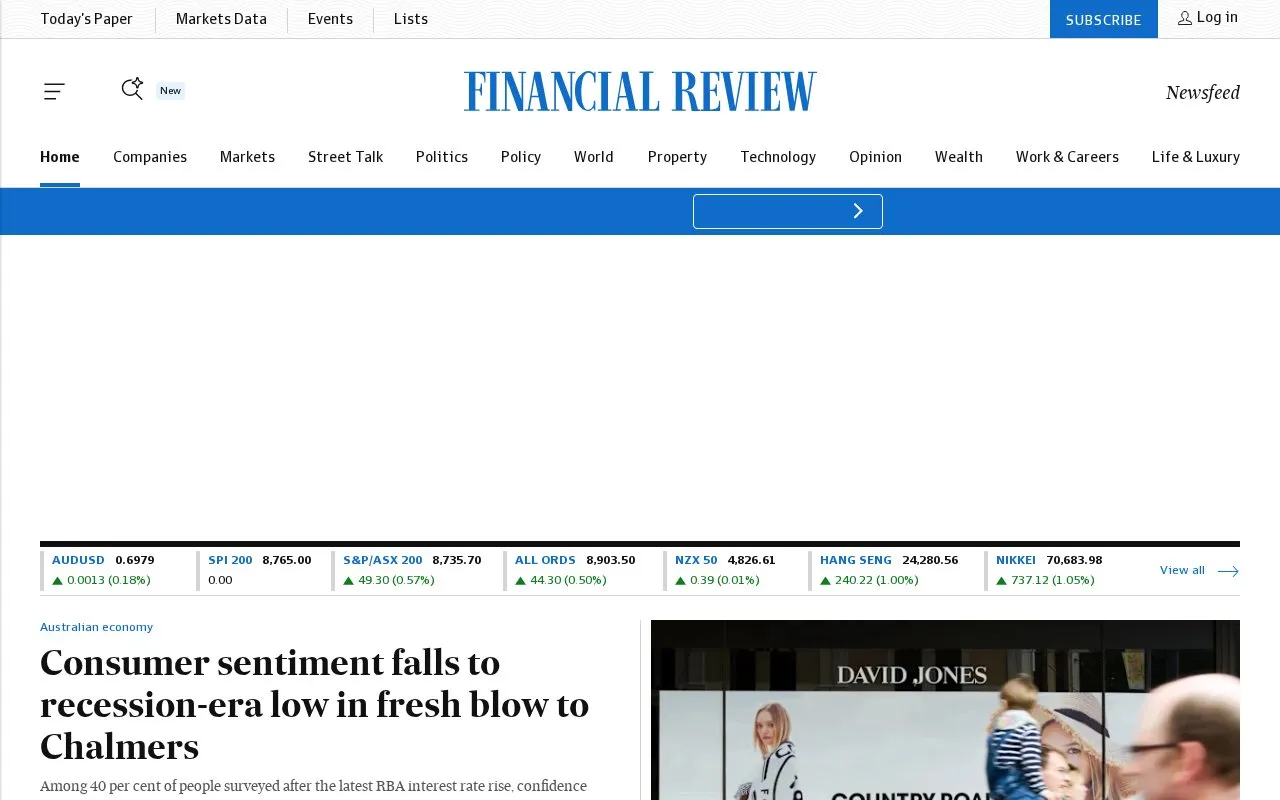1280x800 pixels.
Task: Click the arrow icon next to View all
Action: (1228, 571)
